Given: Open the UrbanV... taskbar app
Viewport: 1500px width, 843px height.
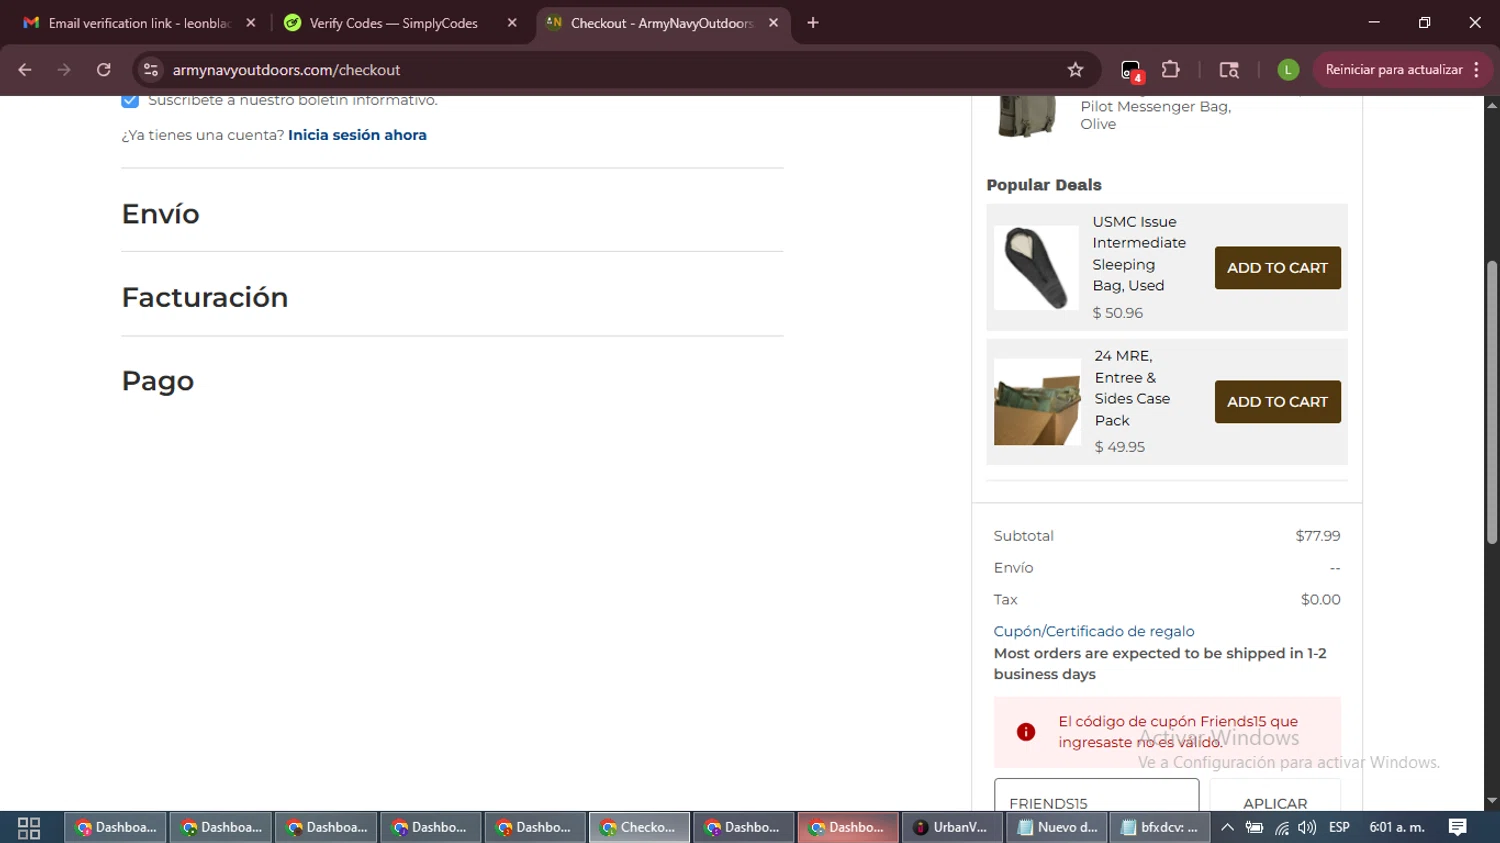Looking at the screenshot, I should [952, 828].
